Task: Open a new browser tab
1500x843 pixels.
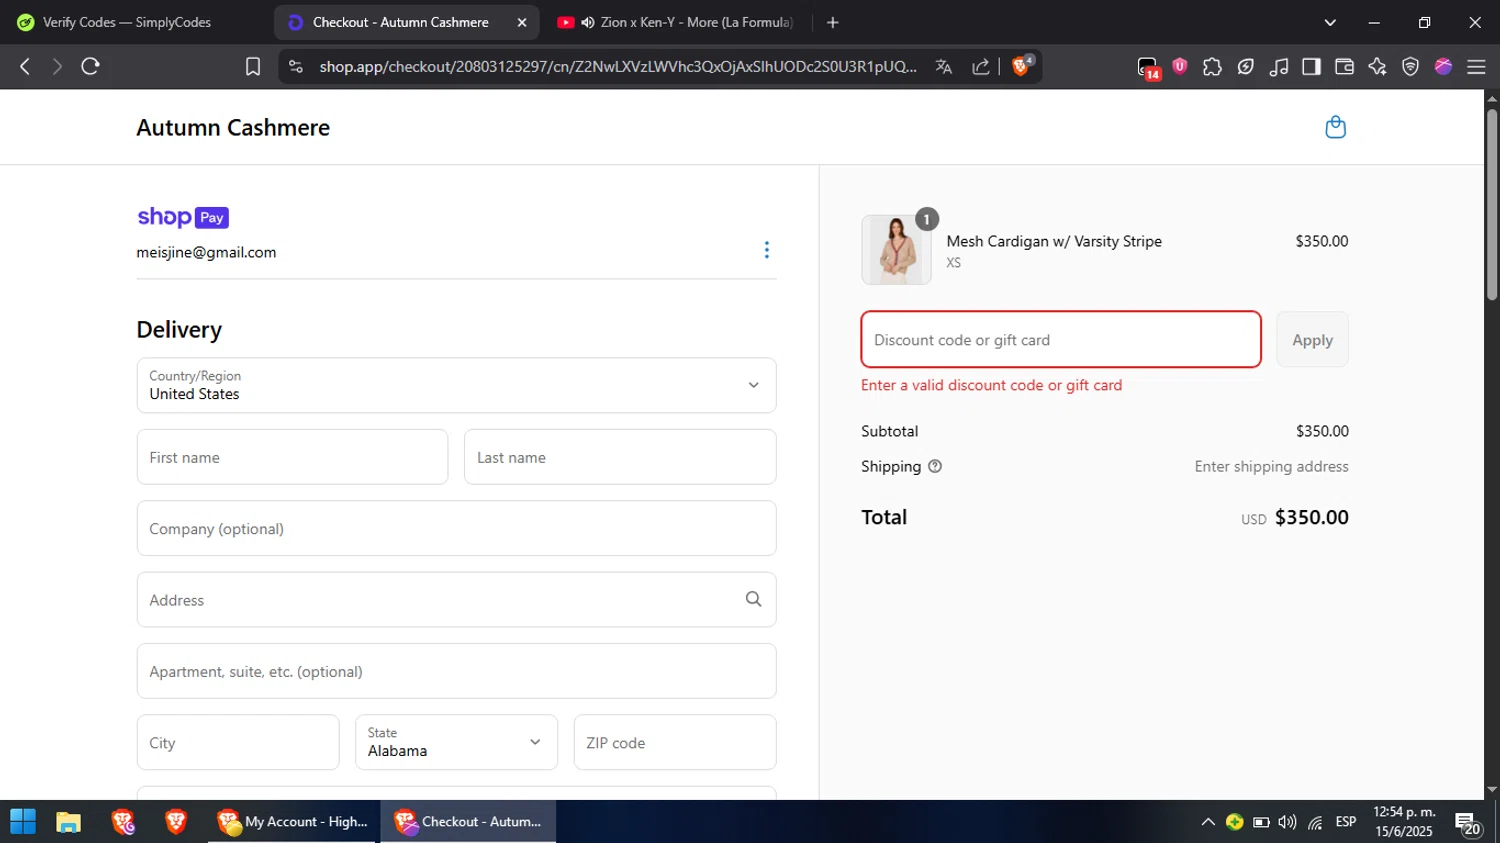Action: 833,22
